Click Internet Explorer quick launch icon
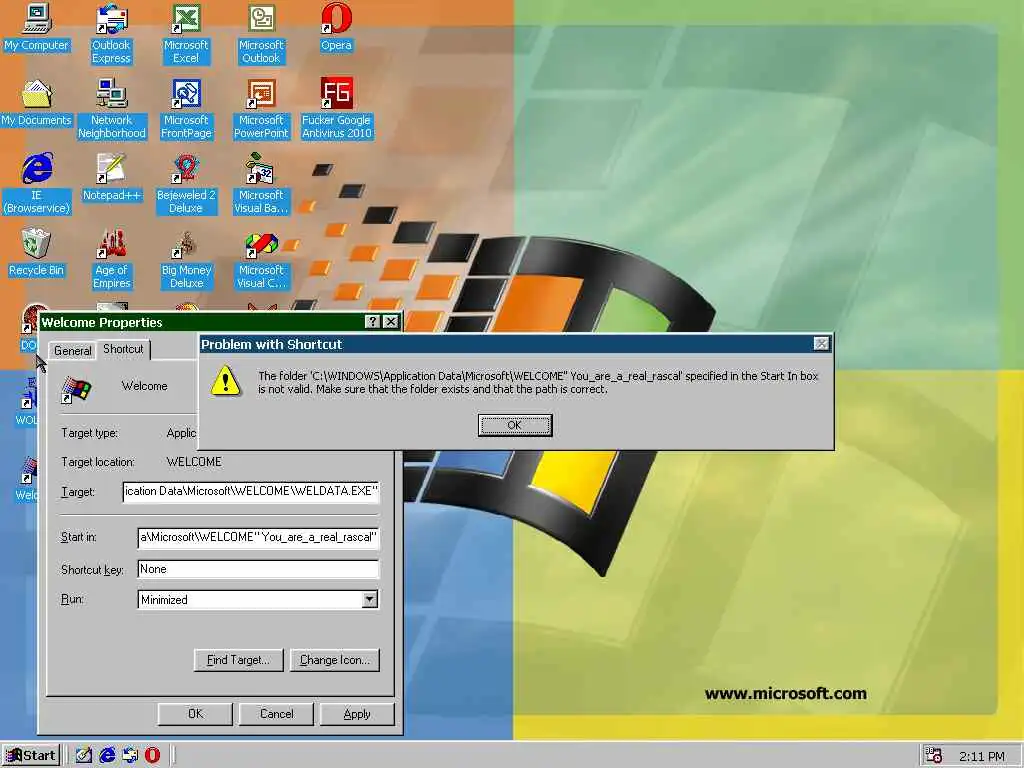The image size is (1024, 768). [107, 755]
